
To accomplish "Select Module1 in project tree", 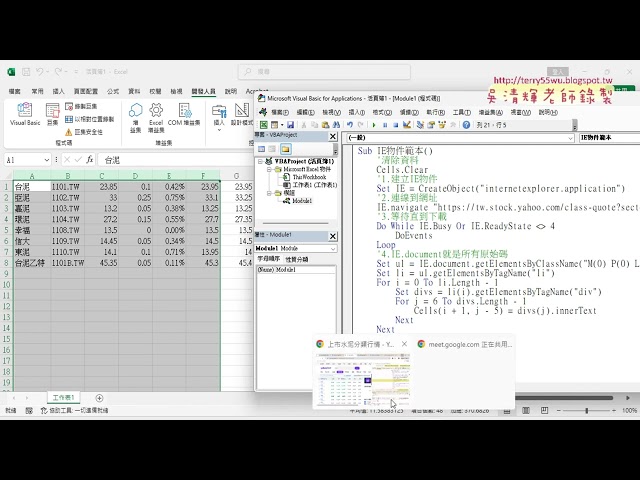I will (302, 201).
